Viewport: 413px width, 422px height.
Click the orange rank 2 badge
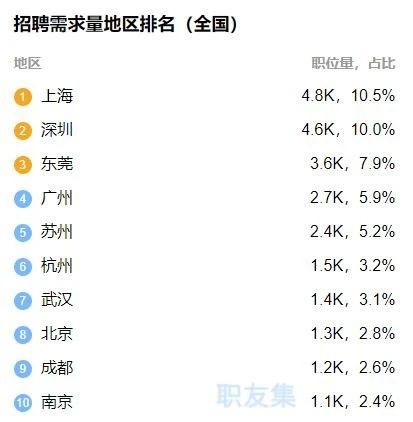[x=23, y=131]
